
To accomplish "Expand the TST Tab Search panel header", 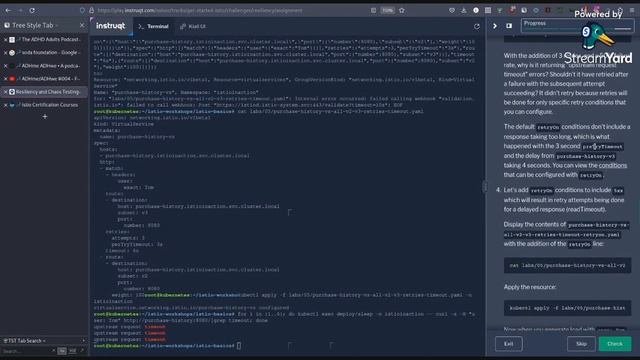I will (x=44, y=340).
